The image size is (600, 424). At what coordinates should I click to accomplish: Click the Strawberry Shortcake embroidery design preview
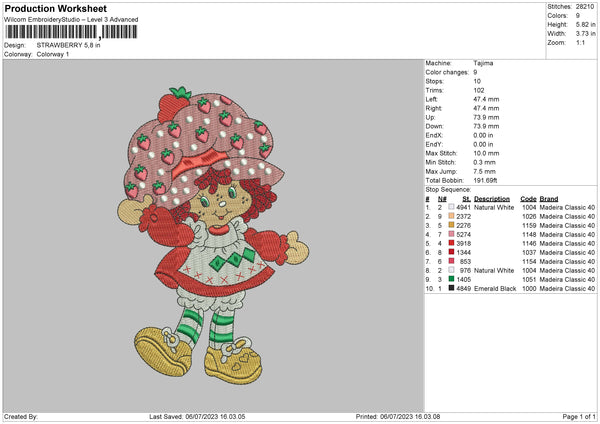pyautogui.click(x=213, y=236)
